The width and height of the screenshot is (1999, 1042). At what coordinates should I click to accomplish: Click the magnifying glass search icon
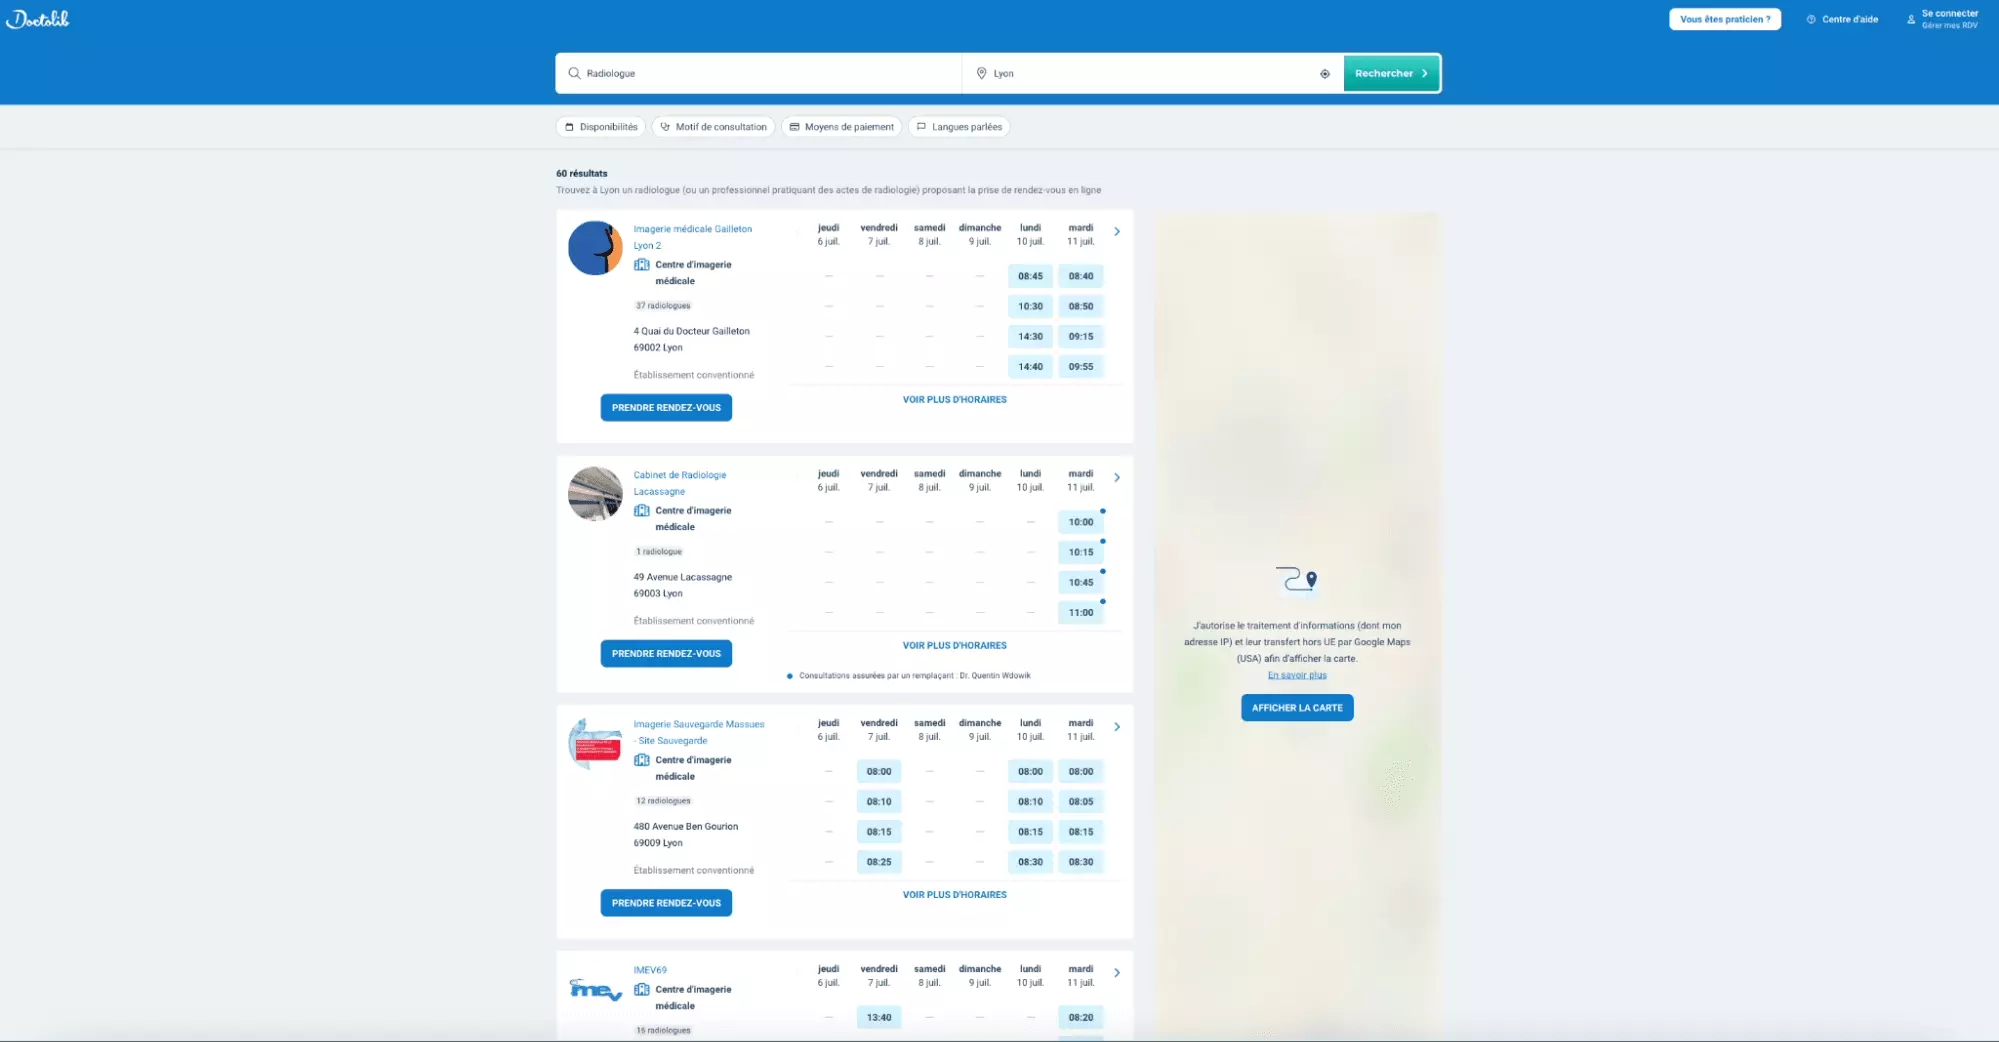pyautogui.click(x=574, y=73)
